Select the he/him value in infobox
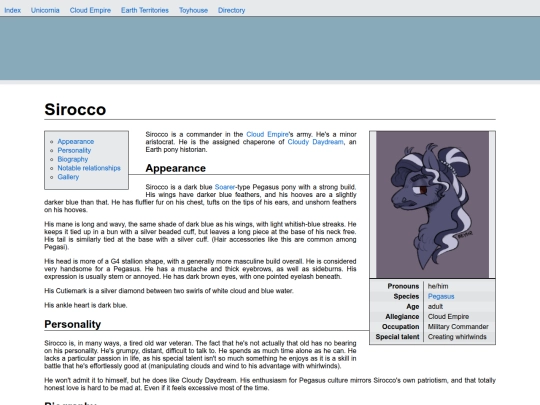 (438, 286)
